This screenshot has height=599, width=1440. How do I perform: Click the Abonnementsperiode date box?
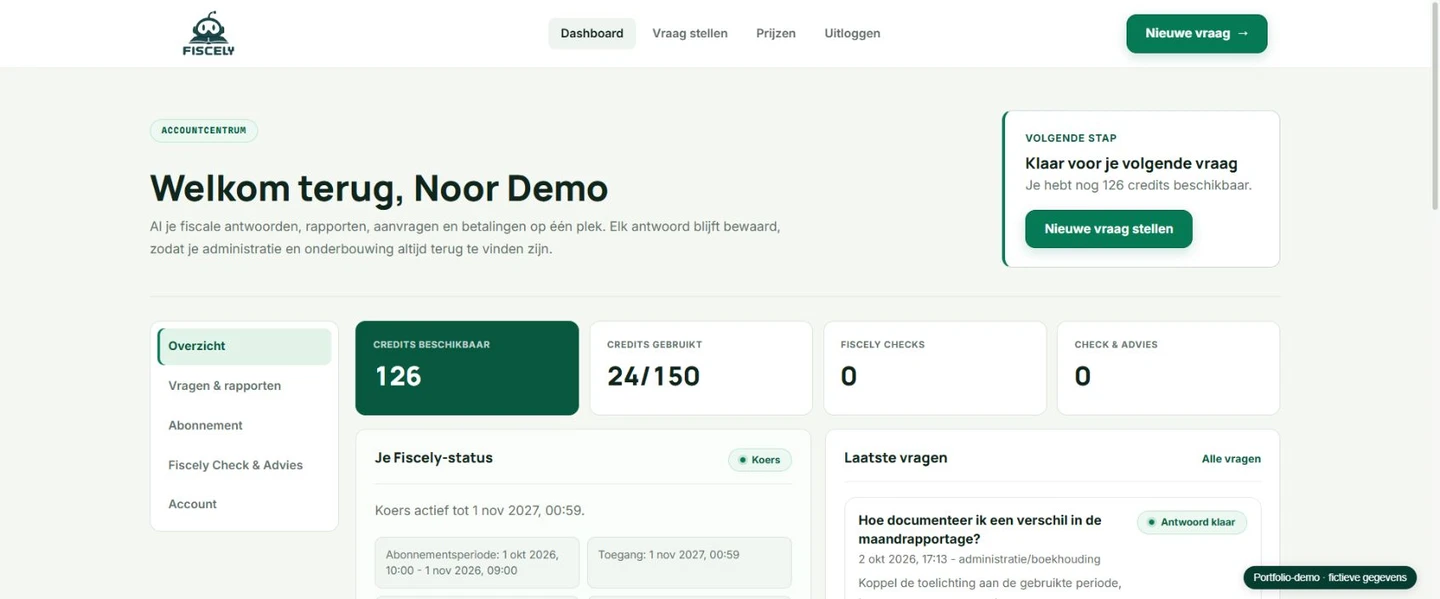click(477, 562)
